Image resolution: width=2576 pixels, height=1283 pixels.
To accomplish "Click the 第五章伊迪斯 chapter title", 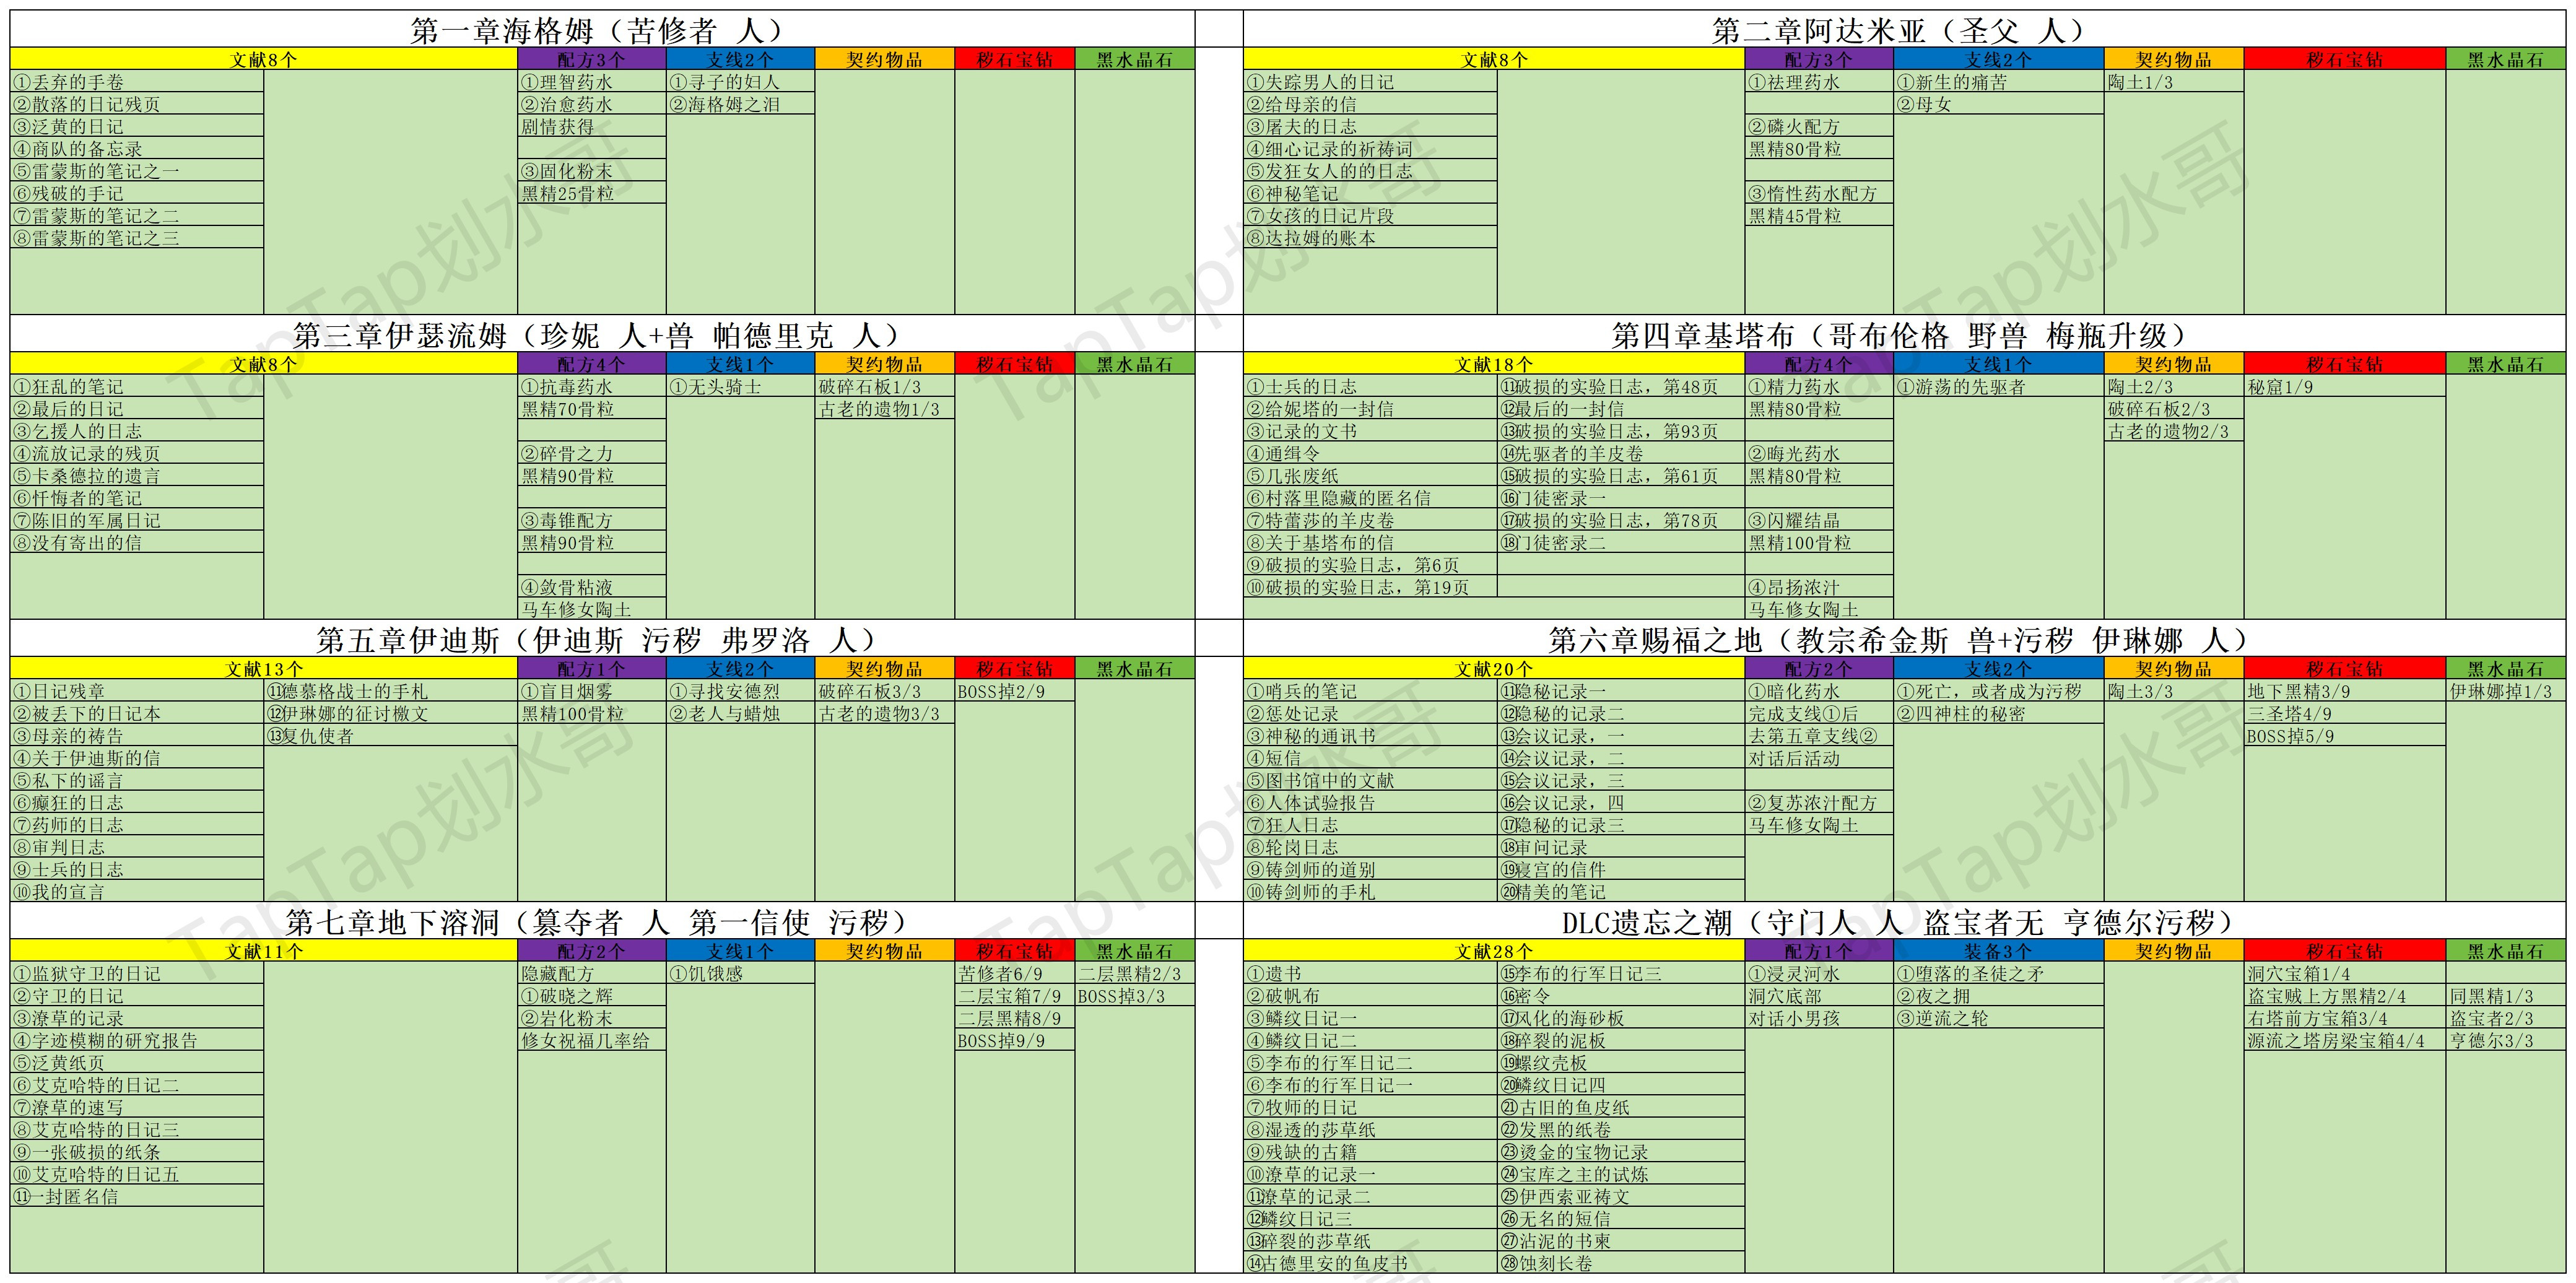I will tap(602, 639).
